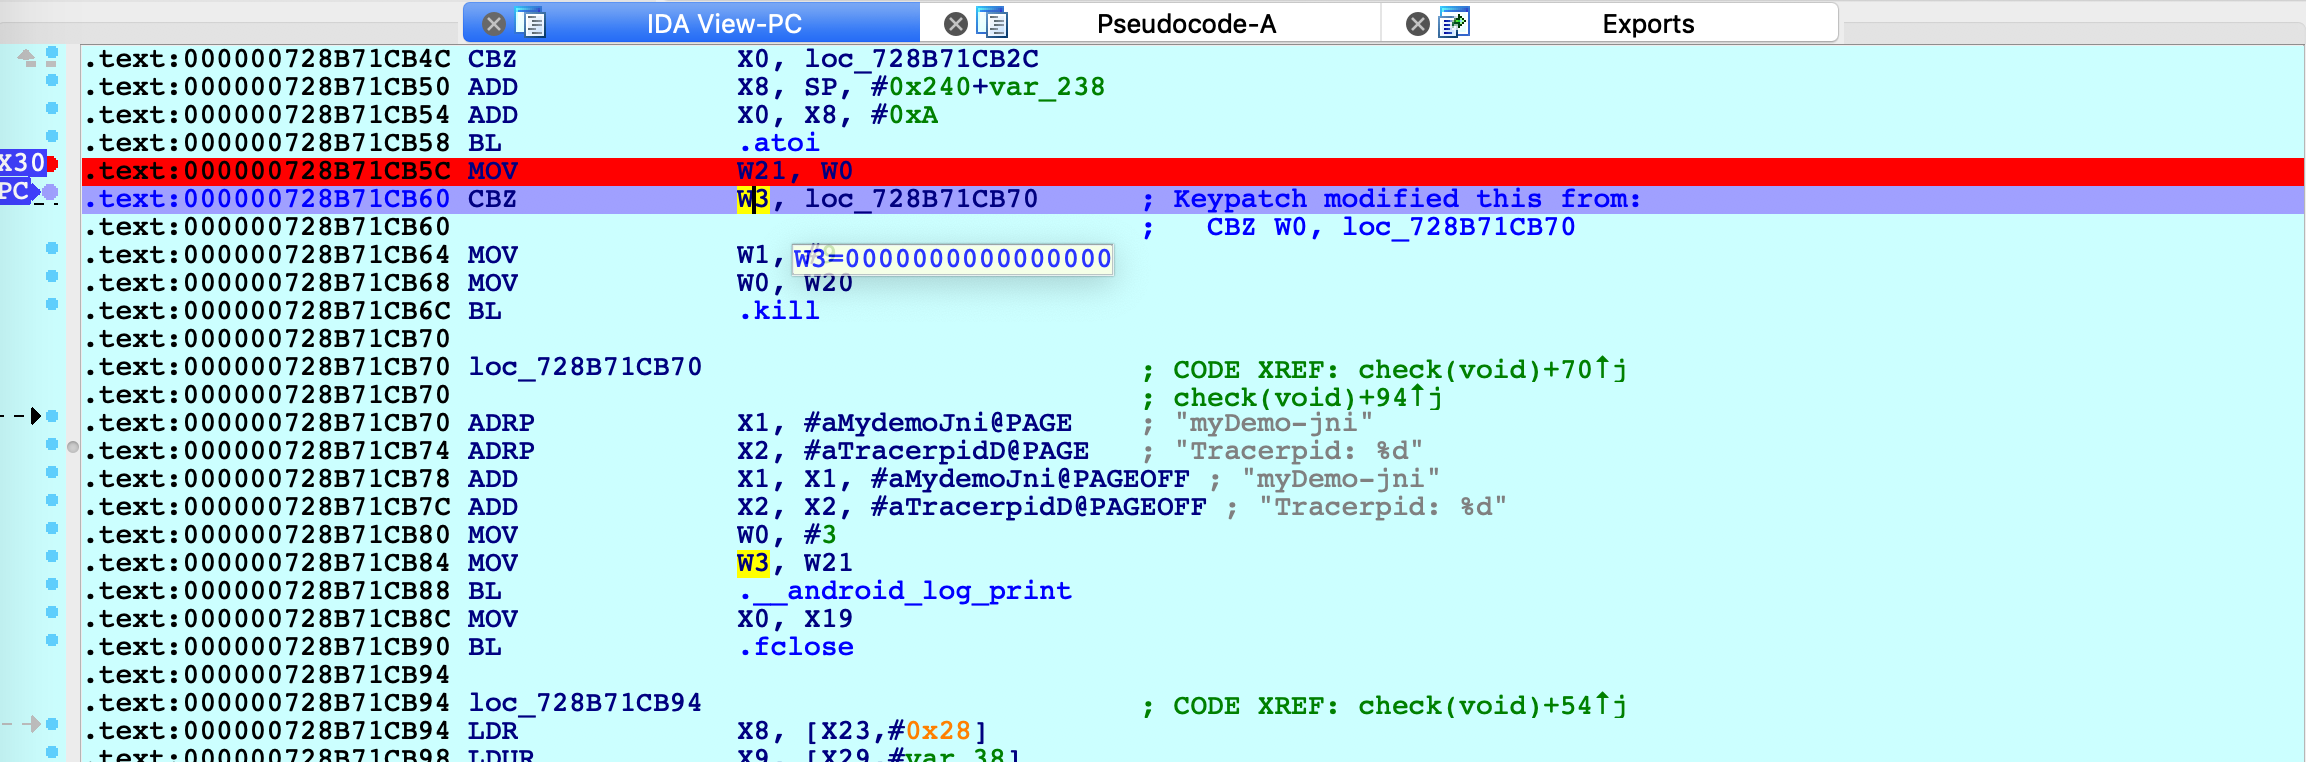Click the "myDemo-jni" string comment on ADRP line
Viewport: 2306px width, 762px height.
pyautogui.click(x=1273, y=423)
